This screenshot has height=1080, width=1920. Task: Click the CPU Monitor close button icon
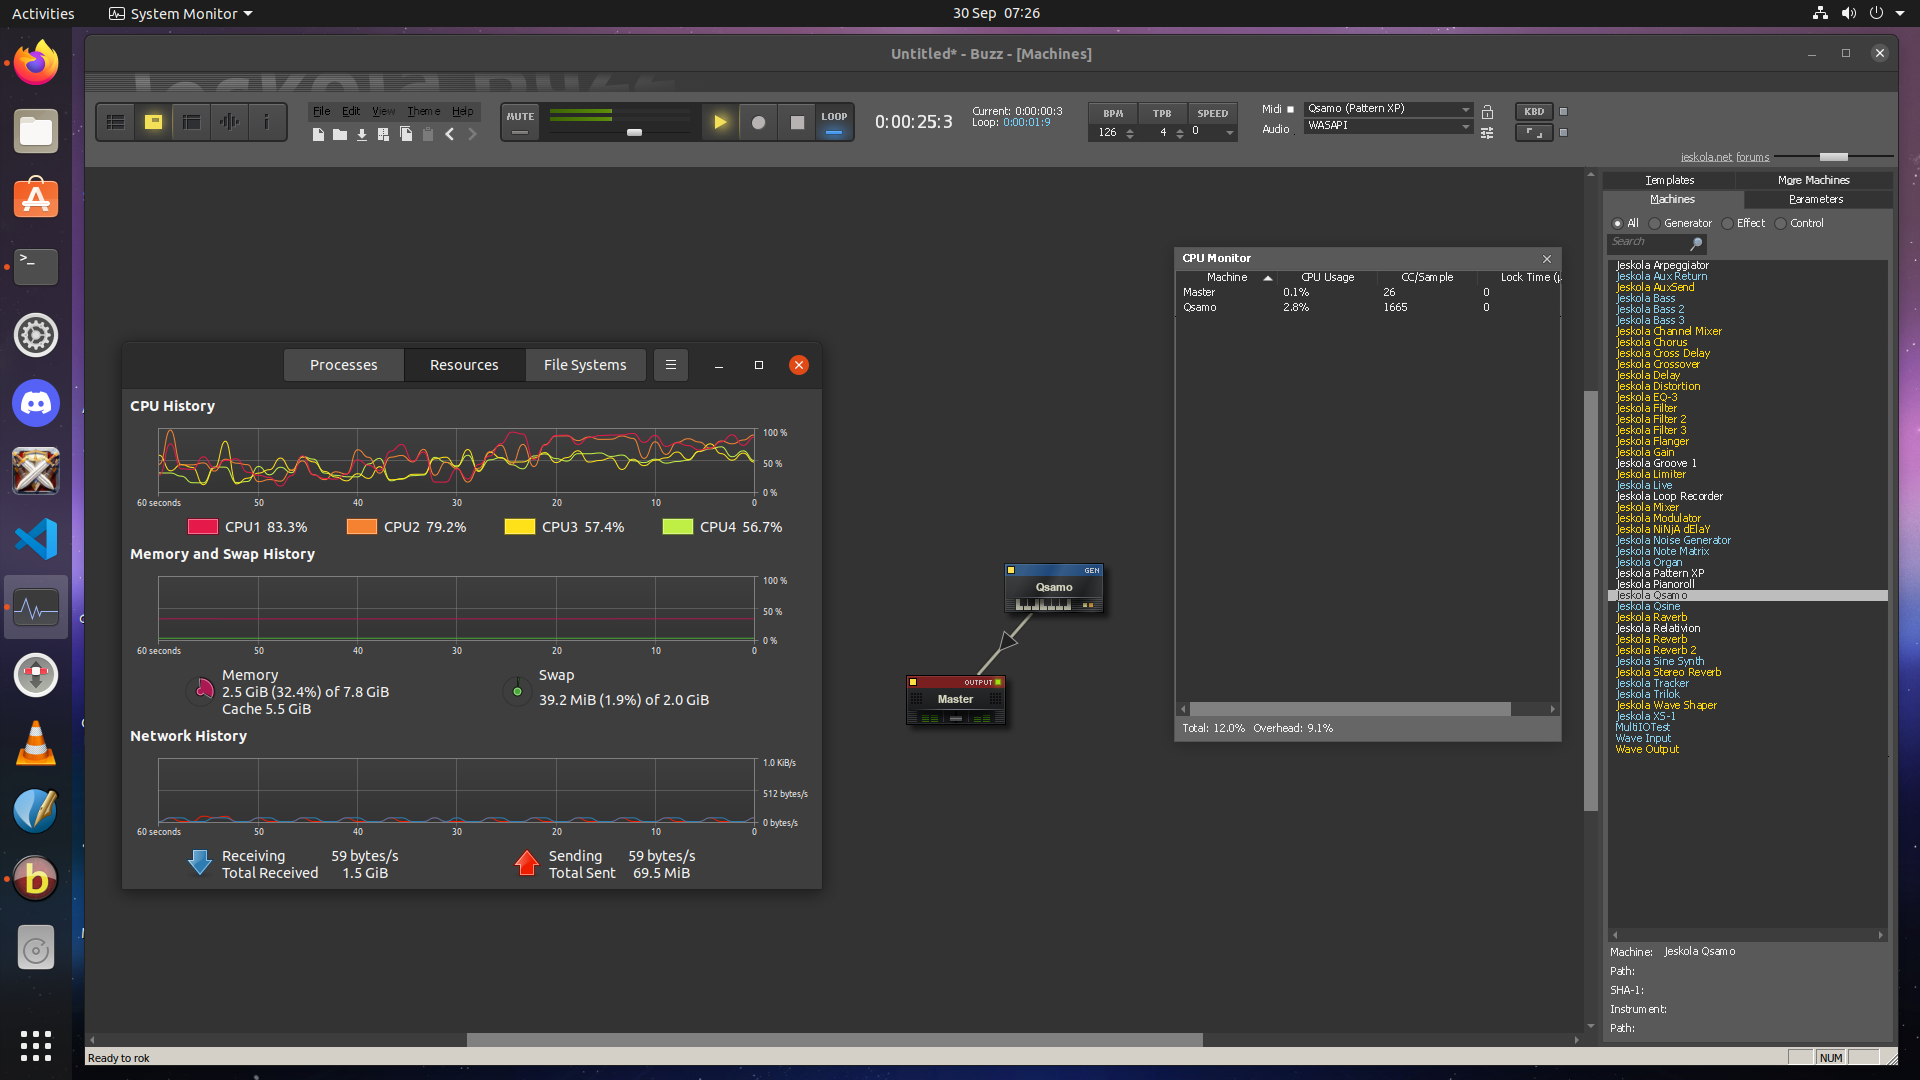pos(1547,257)
